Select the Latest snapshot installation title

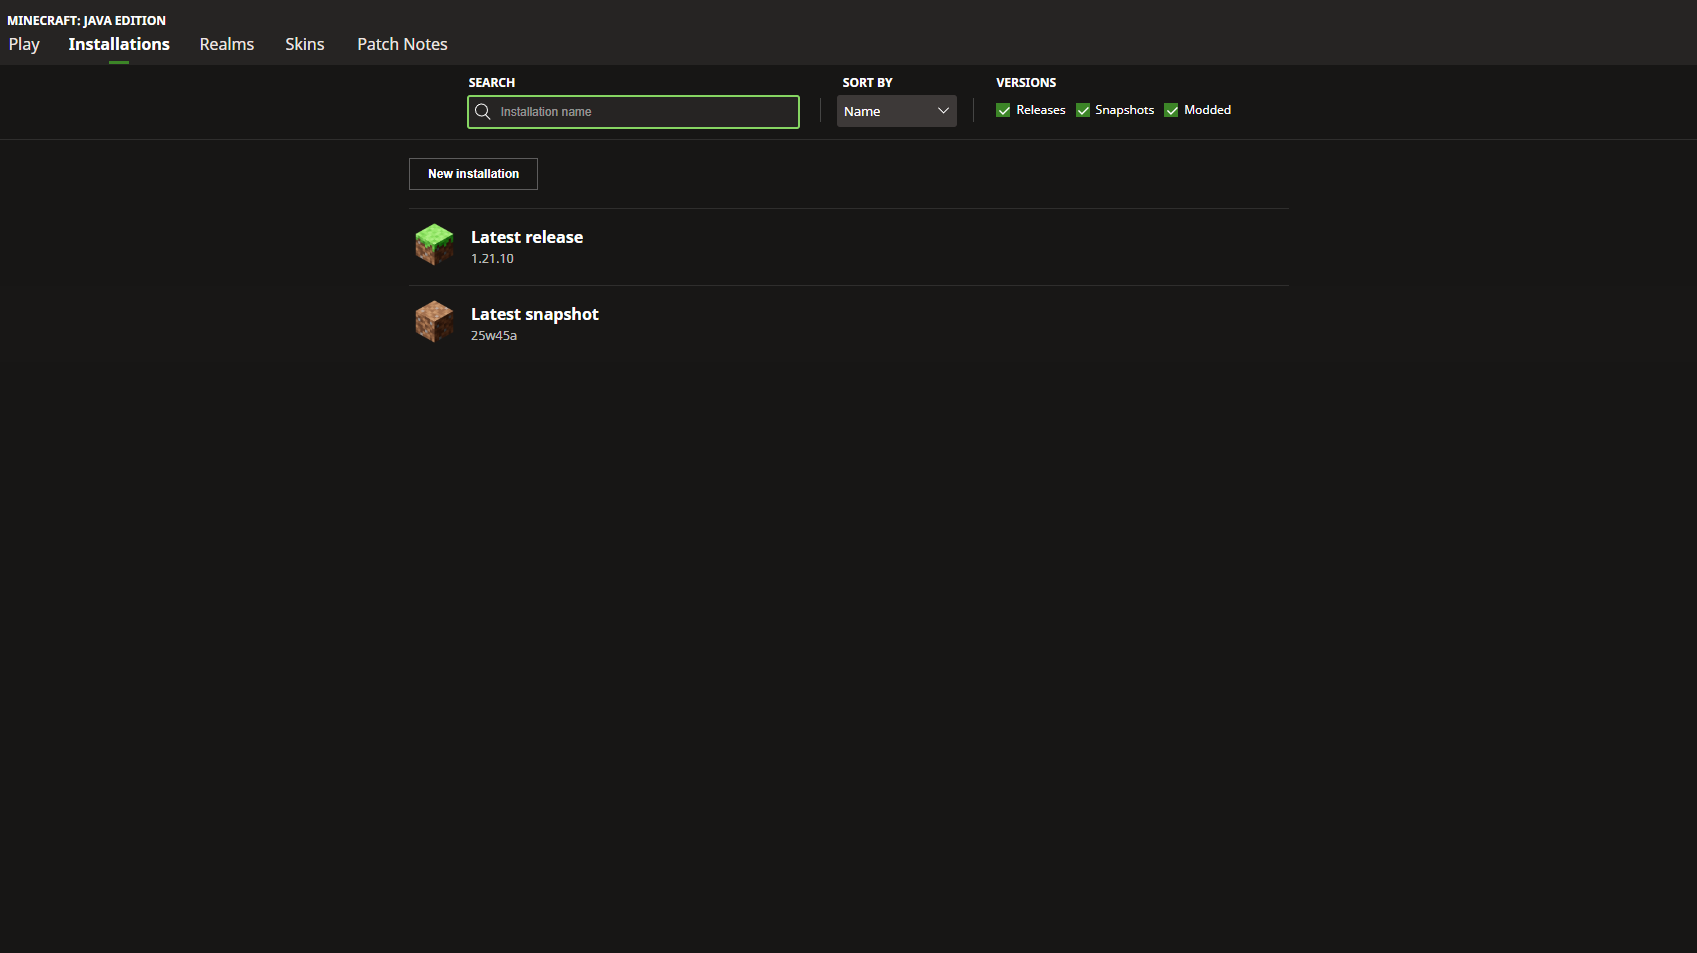click(x=535, y=314)
